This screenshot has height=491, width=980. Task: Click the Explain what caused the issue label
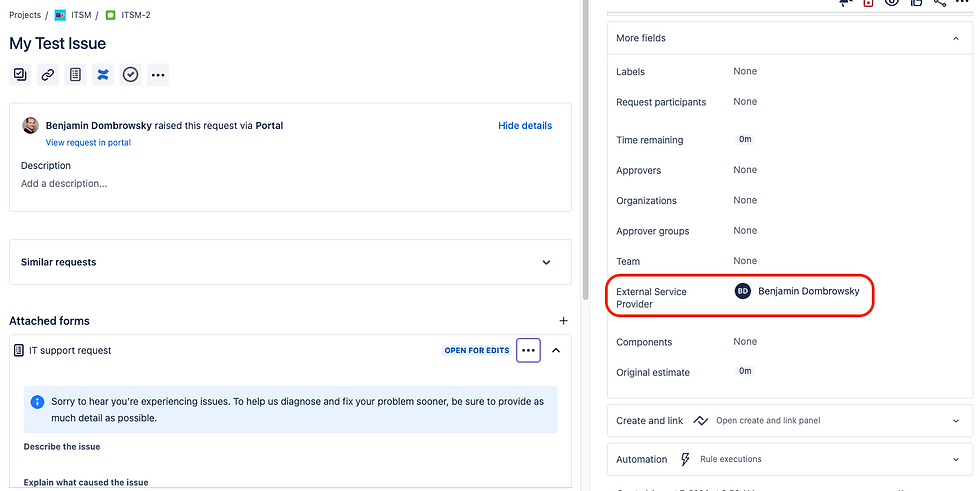[86, 482]
